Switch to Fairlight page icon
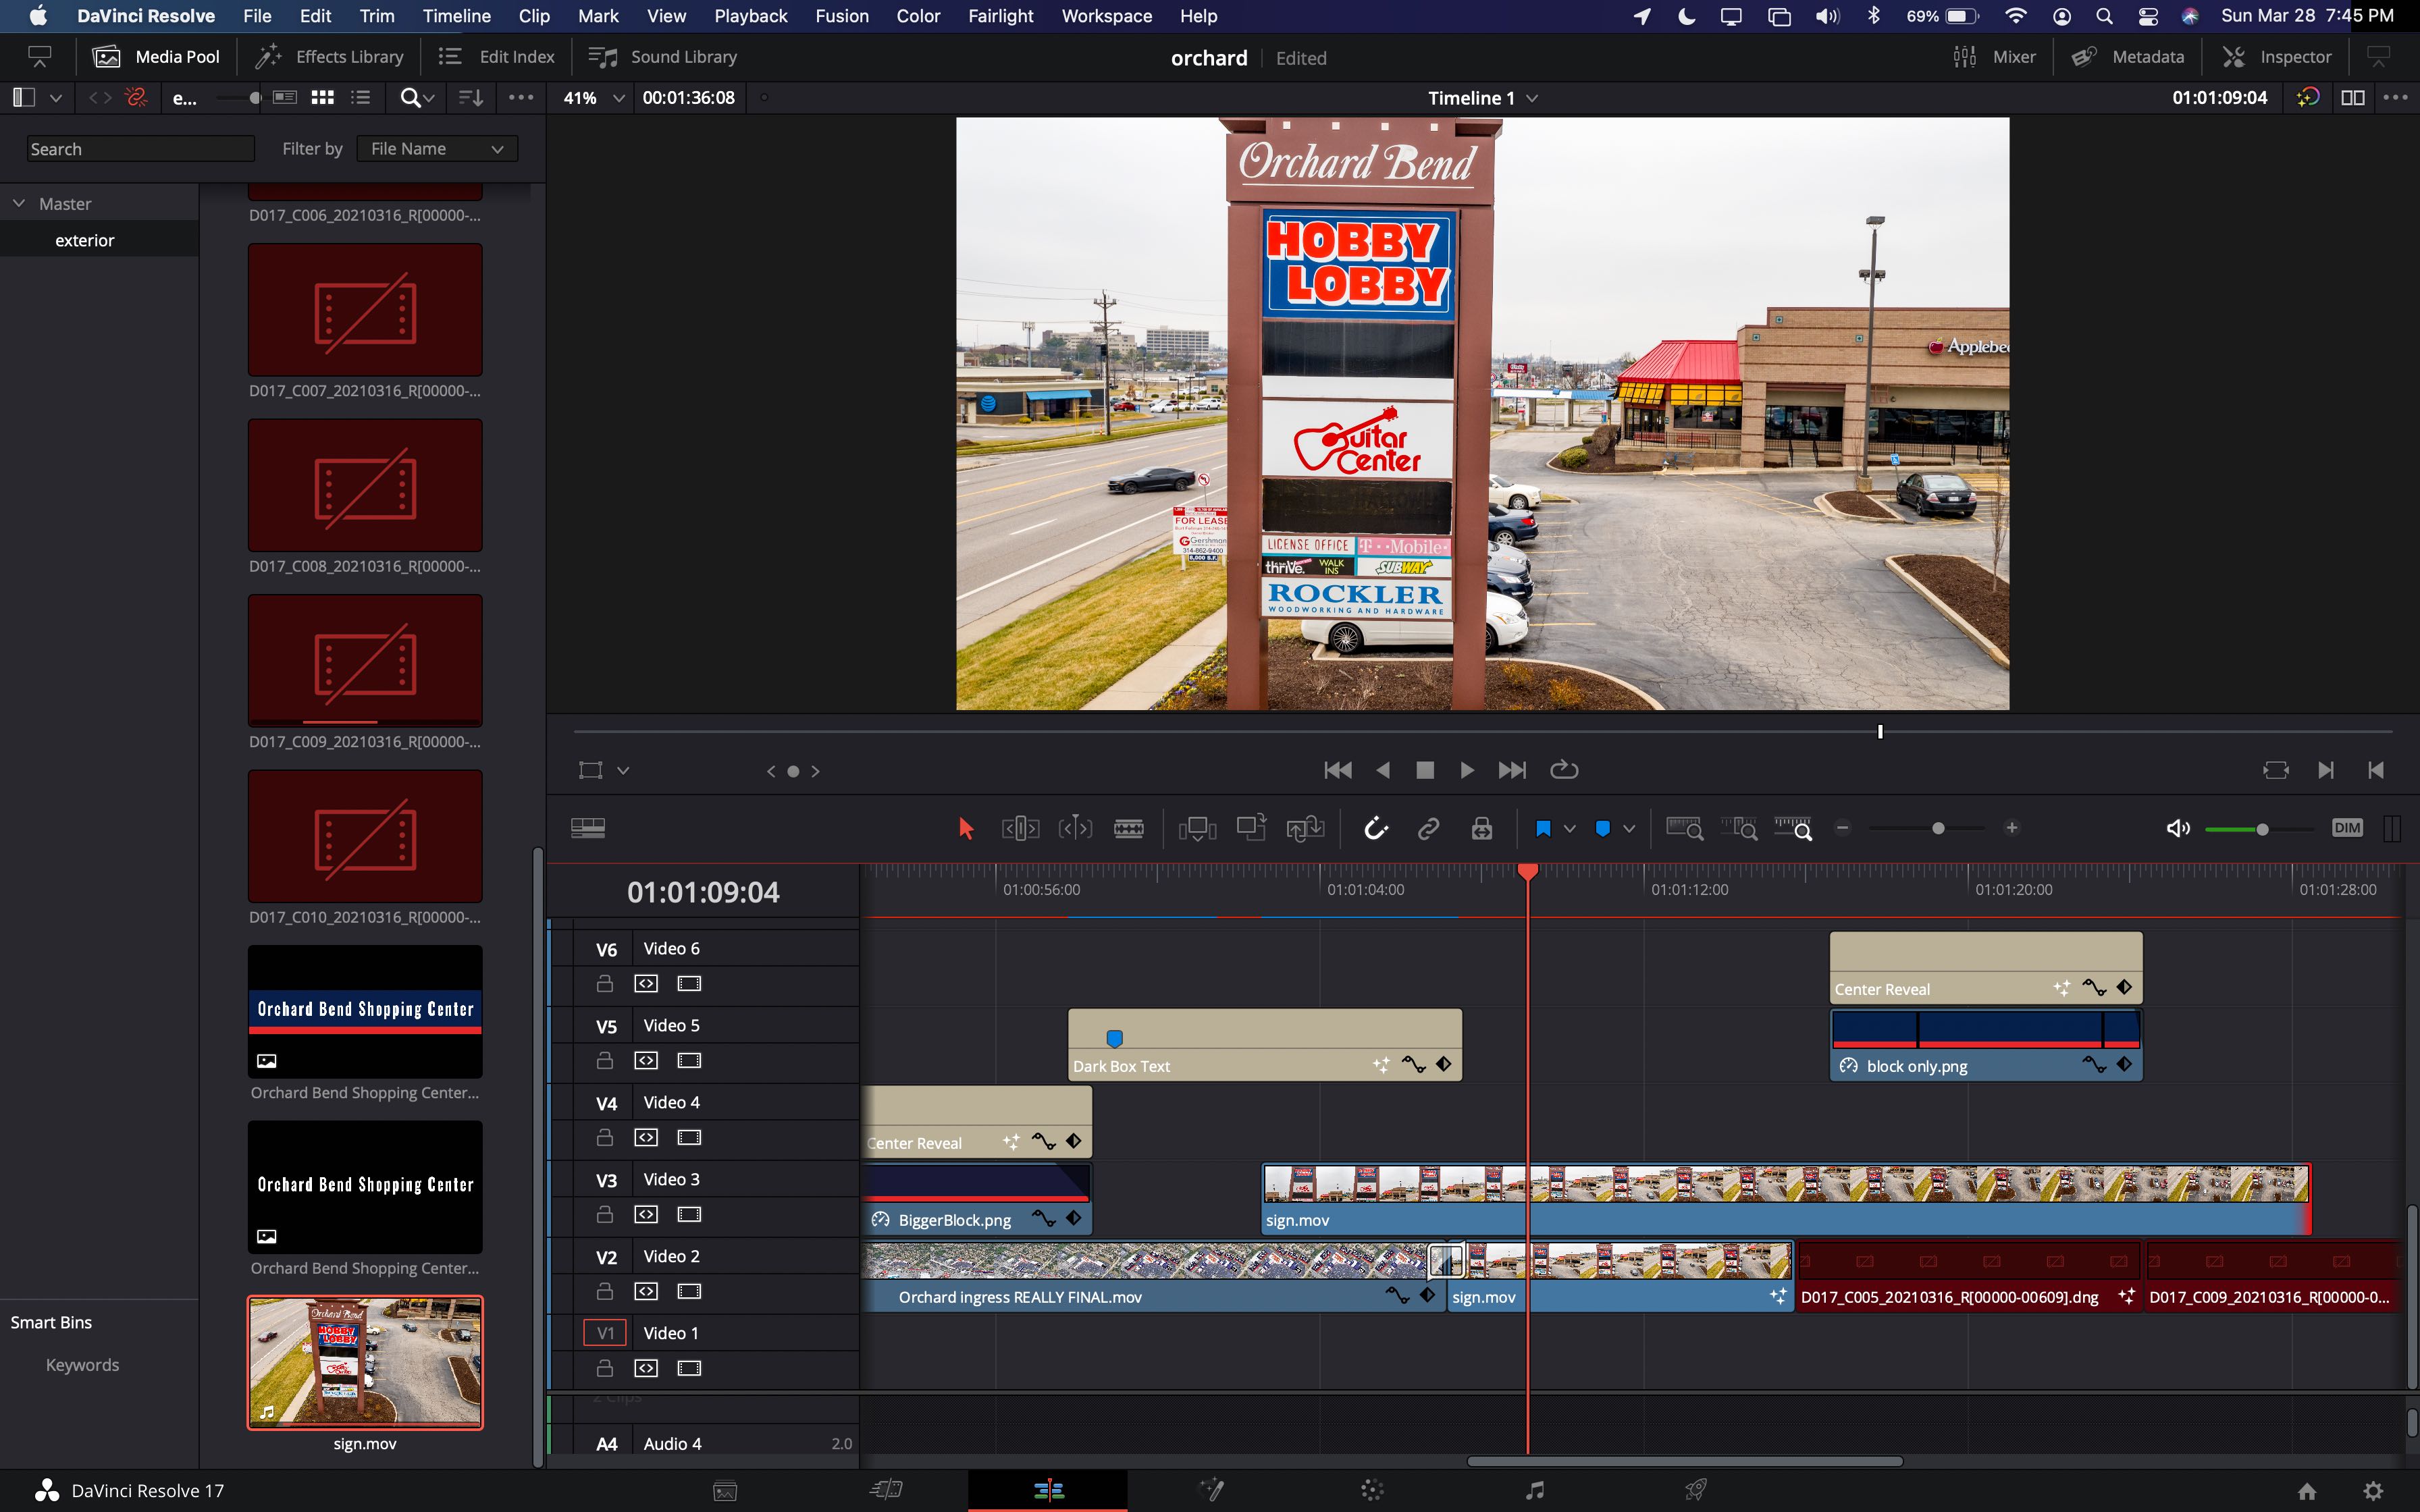Viewport: 2420px width, 1512px height. (x=1535, y=1490)
